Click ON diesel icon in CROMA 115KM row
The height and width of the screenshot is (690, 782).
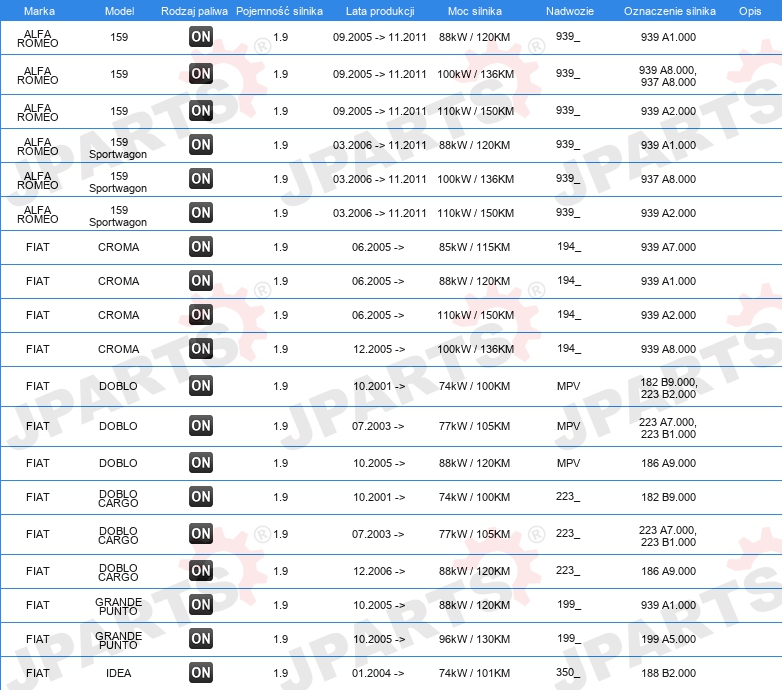point(201,246)
